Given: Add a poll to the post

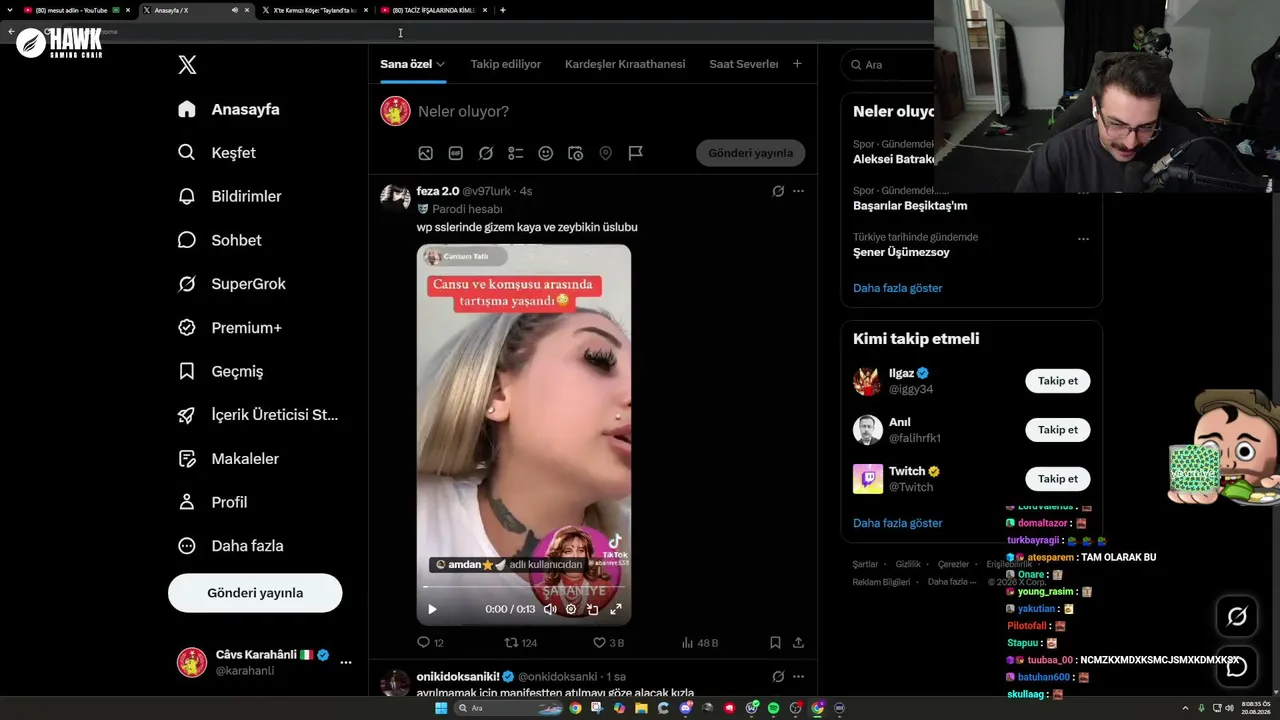Looking at the screenshot, I should 516,153.
